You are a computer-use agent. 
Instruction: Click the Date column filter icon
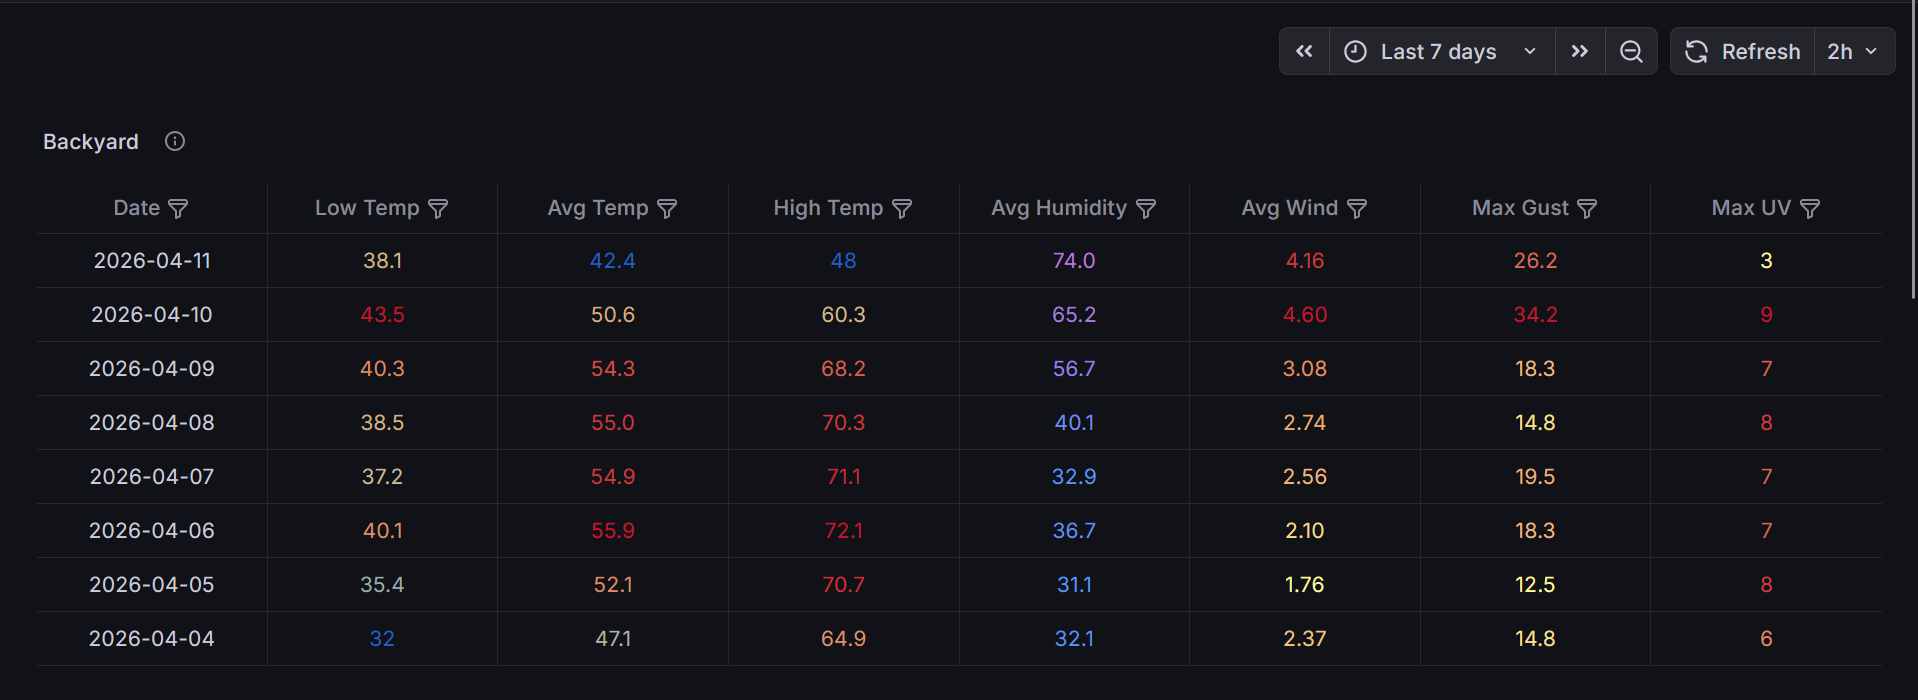pos(178,209)
